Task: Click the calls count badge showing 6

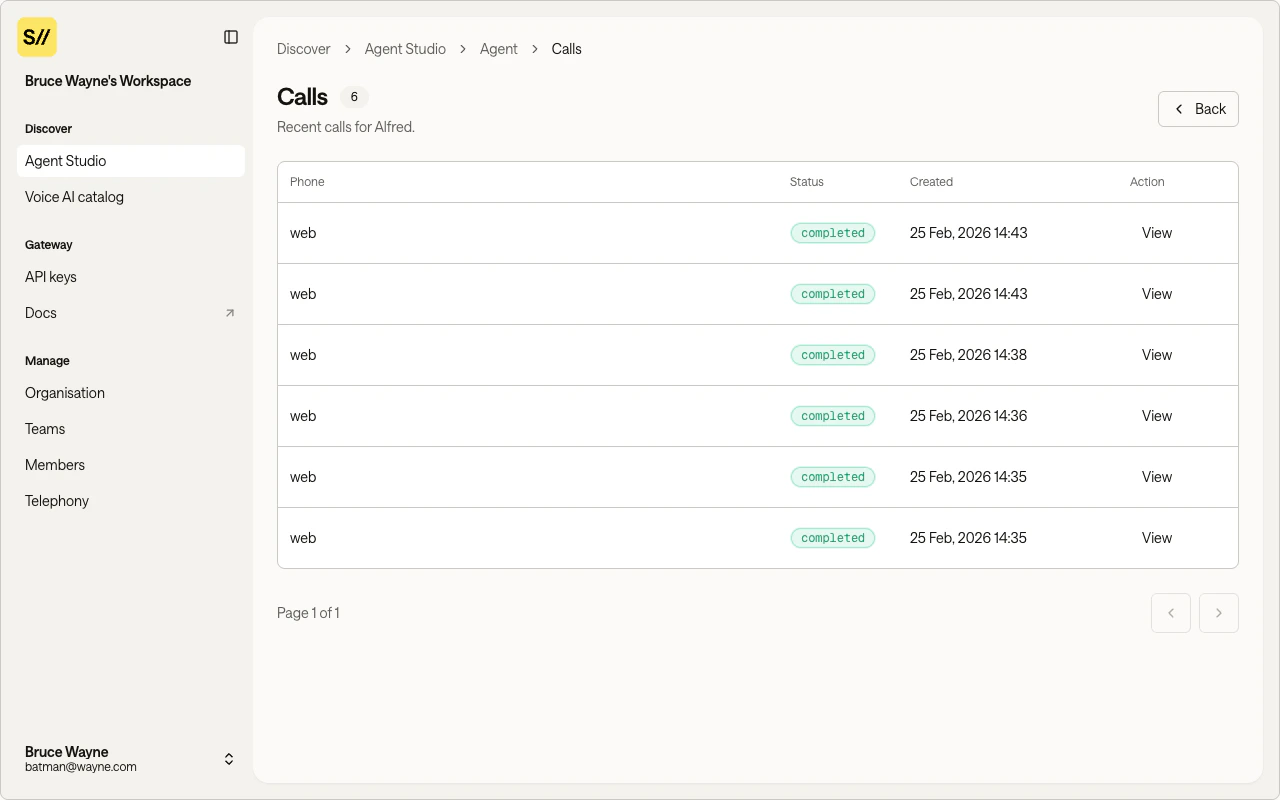Action: click(x=354, y=97)
